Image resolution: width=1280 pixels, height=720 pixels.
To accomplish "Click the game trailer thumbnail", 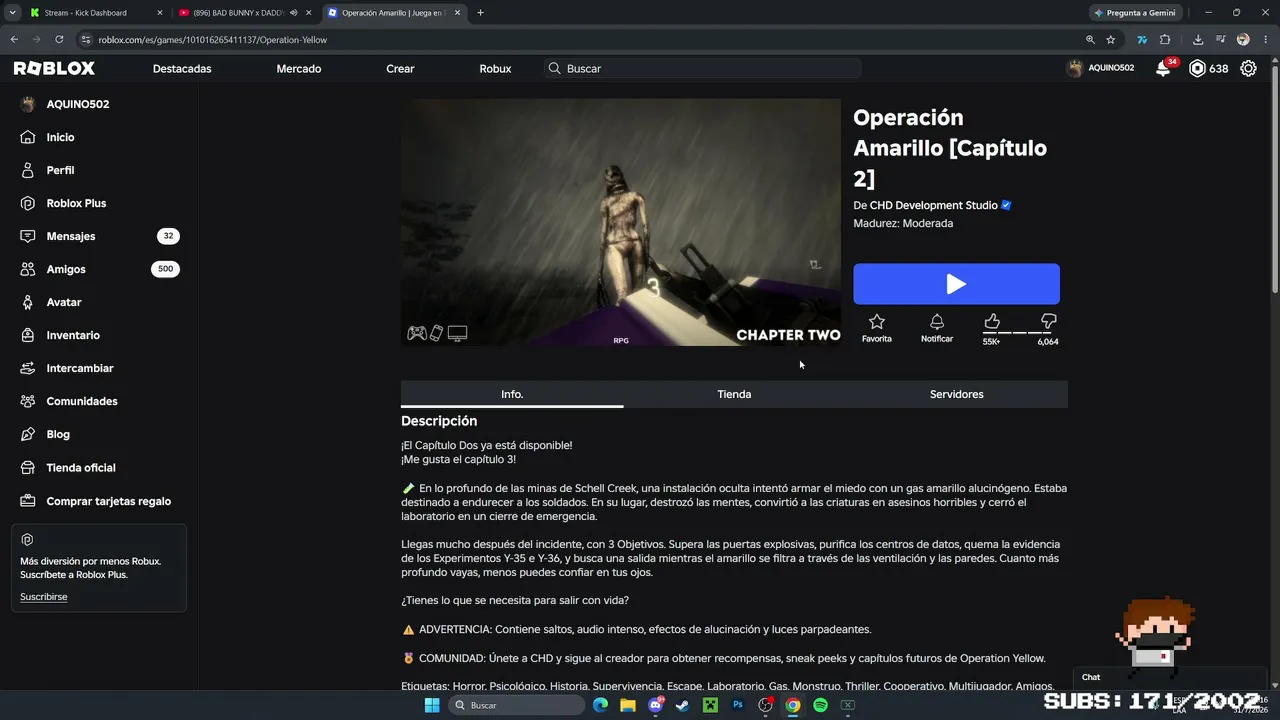I will click(x=621, y=222).
